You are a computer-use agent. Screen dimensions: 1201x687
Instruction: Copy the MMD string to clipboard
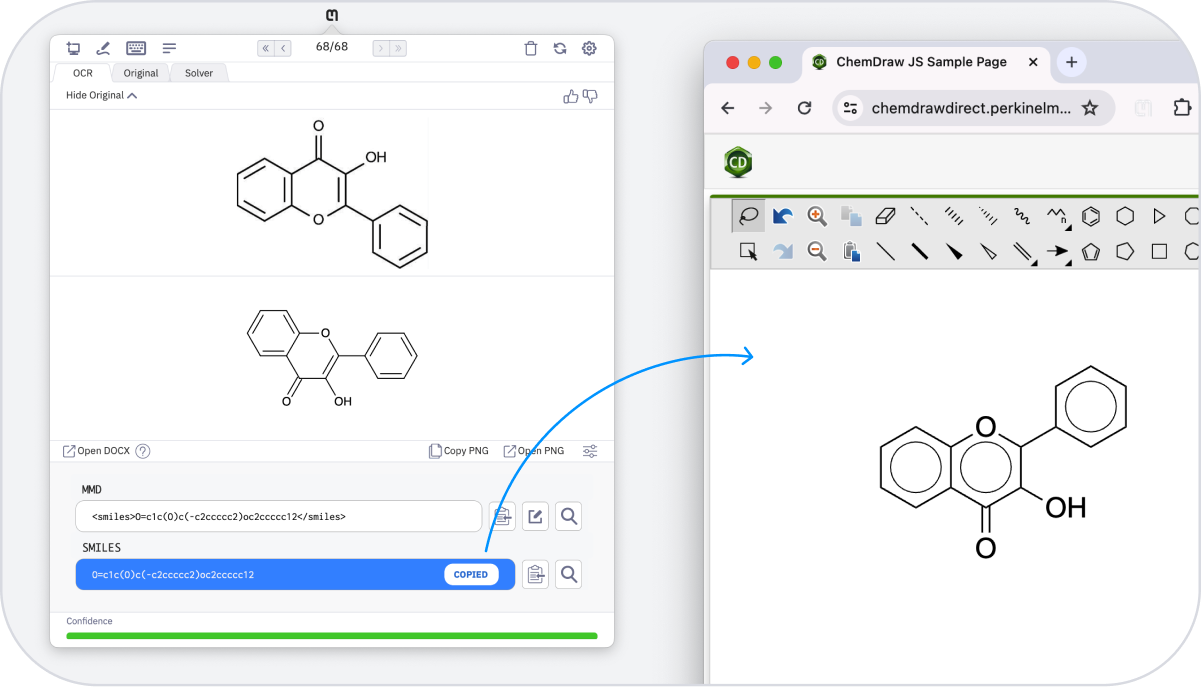(502, 516)
